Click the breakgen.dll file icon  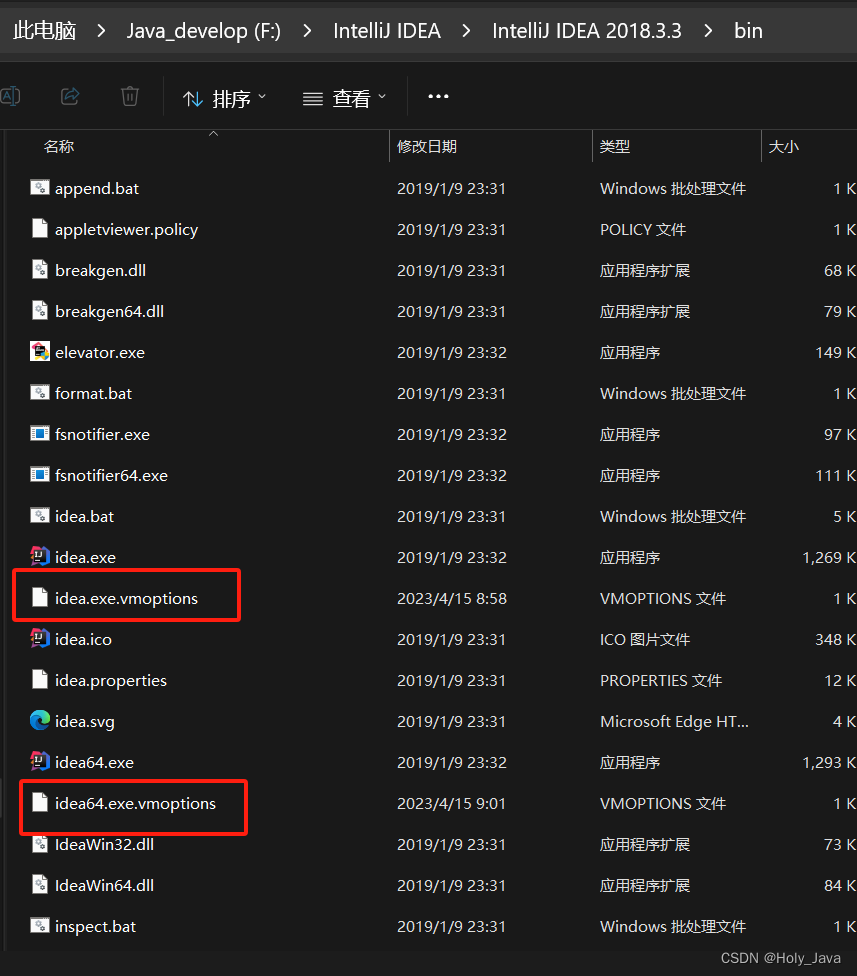[40, 270]
